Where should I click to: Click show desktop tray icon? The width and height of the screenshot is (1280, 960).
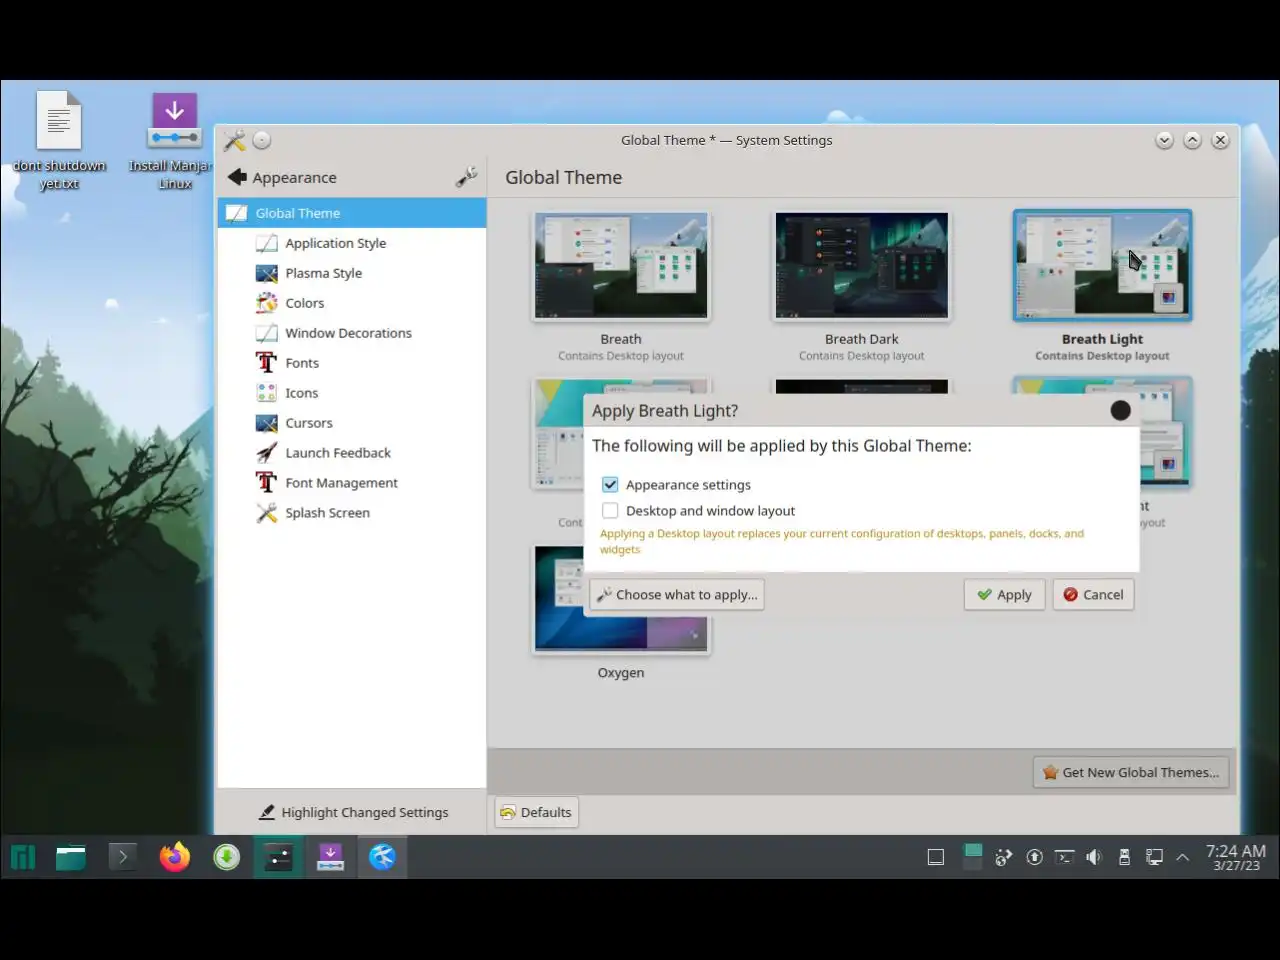click(x=936, y=857)
